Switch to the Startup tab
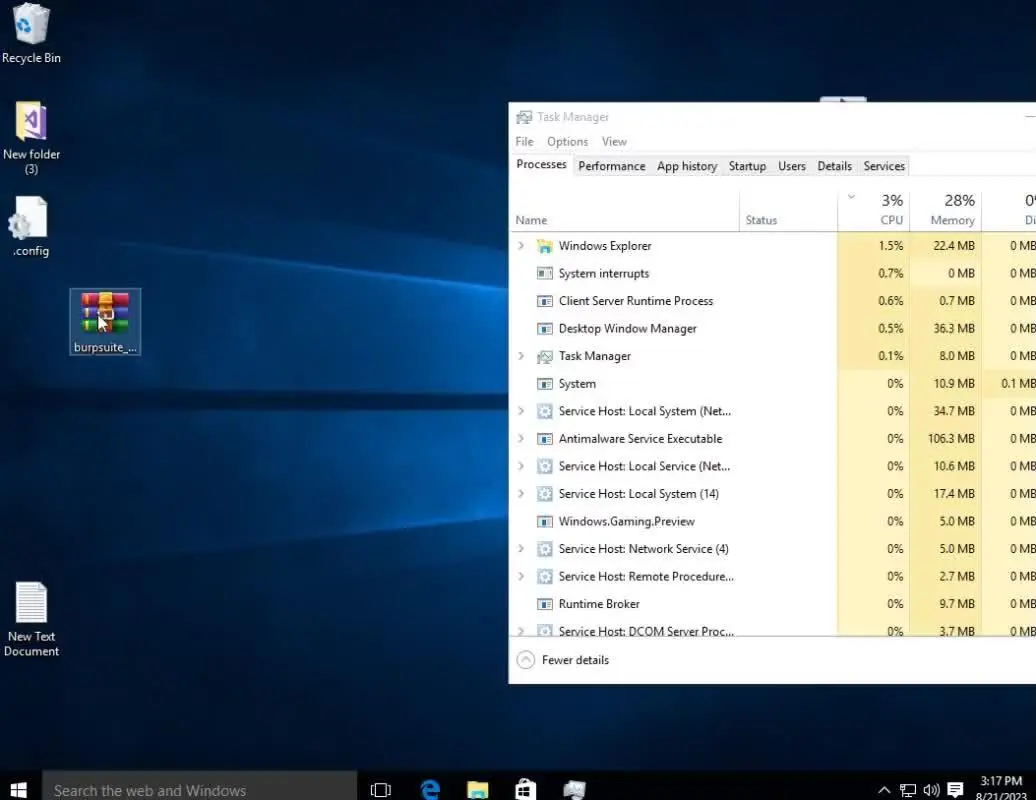Image resolution: width=1036 pixels, height=800 pixels. [x=747, y=166]
